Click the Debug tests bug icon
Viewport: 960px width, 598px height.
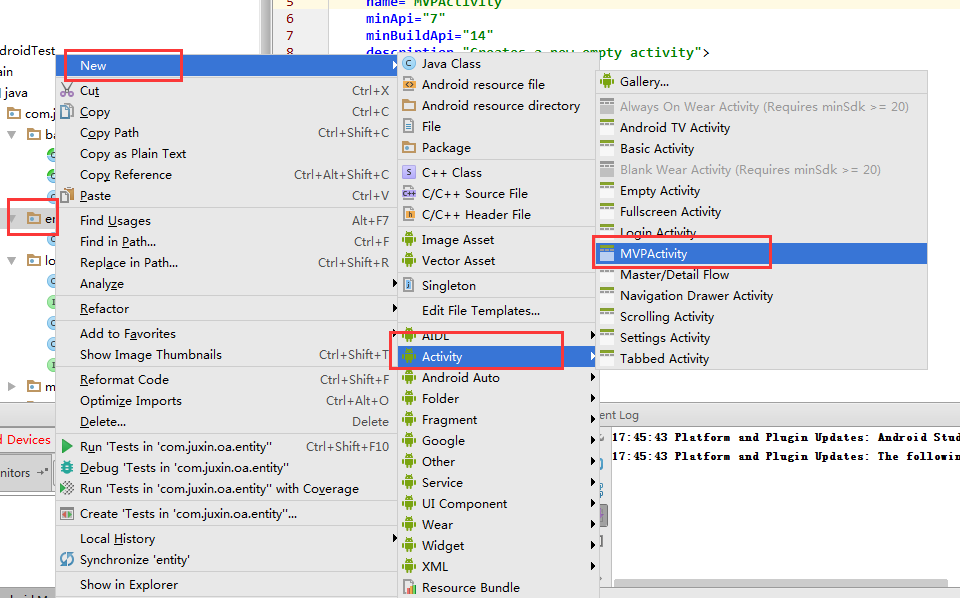[x=67, y=468]
